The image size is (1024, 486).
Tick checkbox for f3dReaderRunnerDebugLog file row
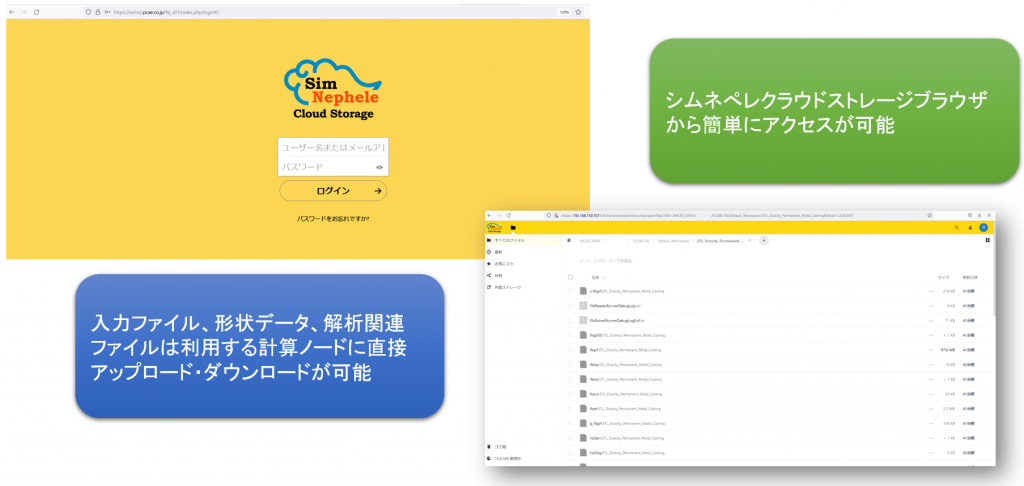pyautogui.click(x=570, y=305)
